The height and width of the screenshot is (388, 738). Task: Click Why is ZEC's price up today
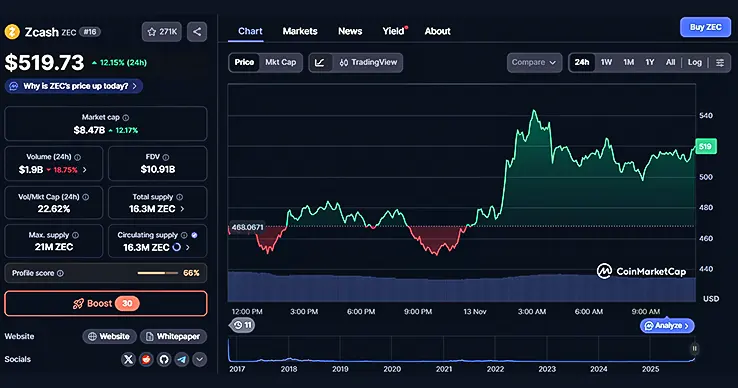pos(74,86)
